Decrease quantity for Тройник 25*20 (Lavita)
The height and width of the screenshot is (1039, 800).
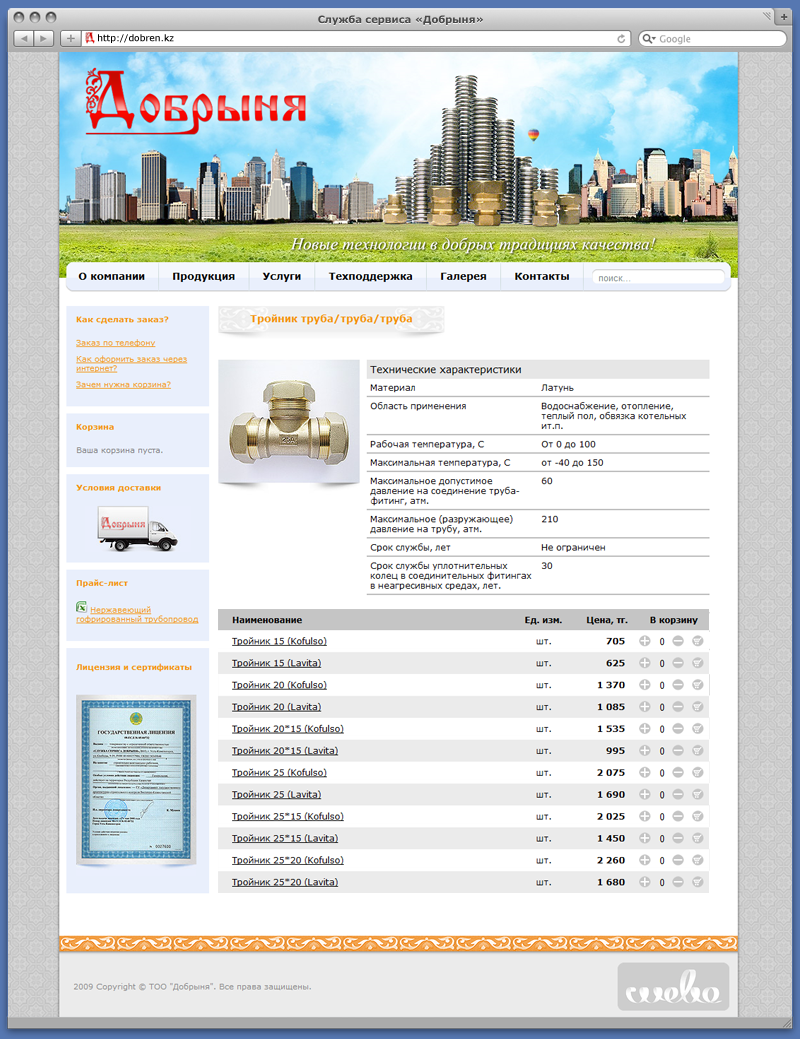(677, 881)
